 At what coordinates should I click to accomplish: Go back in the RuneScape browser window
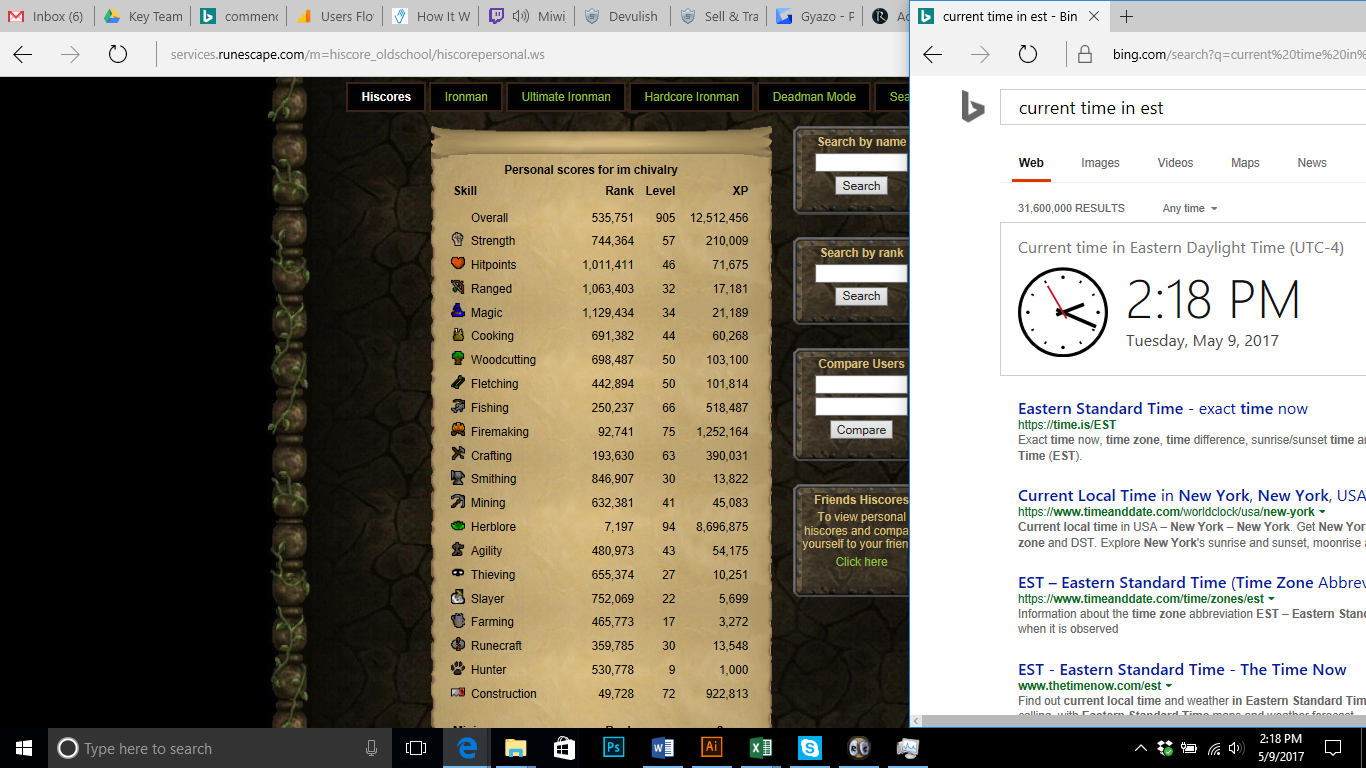click(x=23, y=54)
